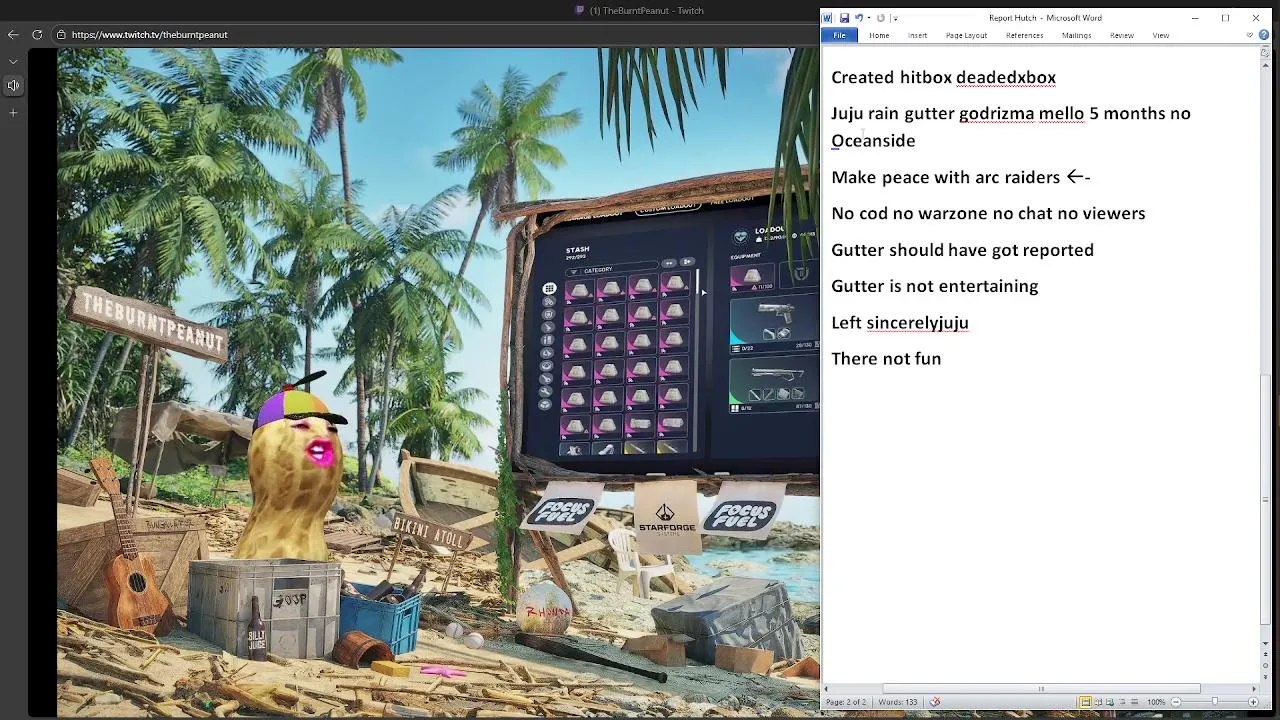Minimize the Word window
The width and height of the screenshot is (1280, 720).
click(x=1195, y=18)
